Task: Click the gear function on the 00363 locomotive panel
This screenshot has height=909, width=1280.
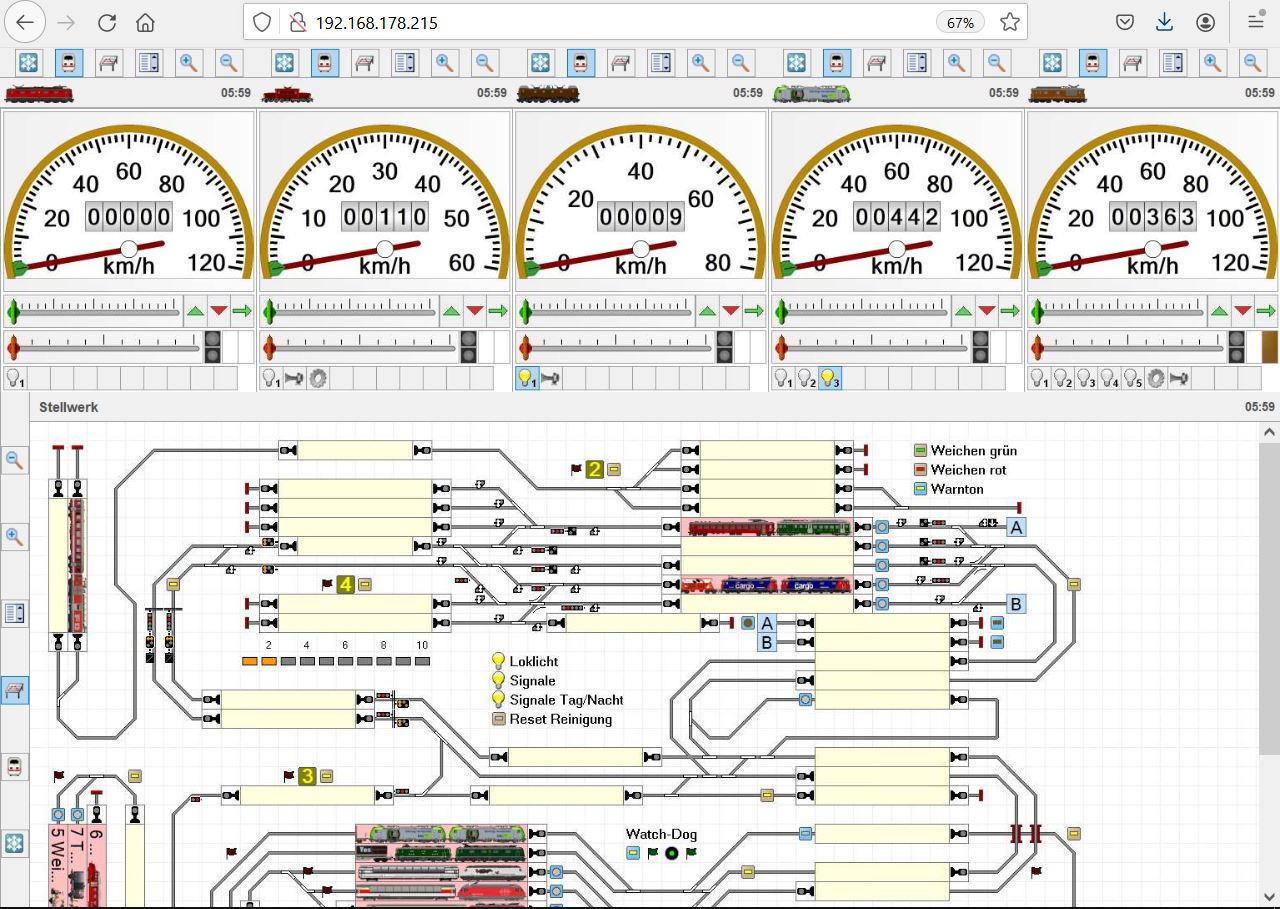Action: click(x=1156, y=378)
